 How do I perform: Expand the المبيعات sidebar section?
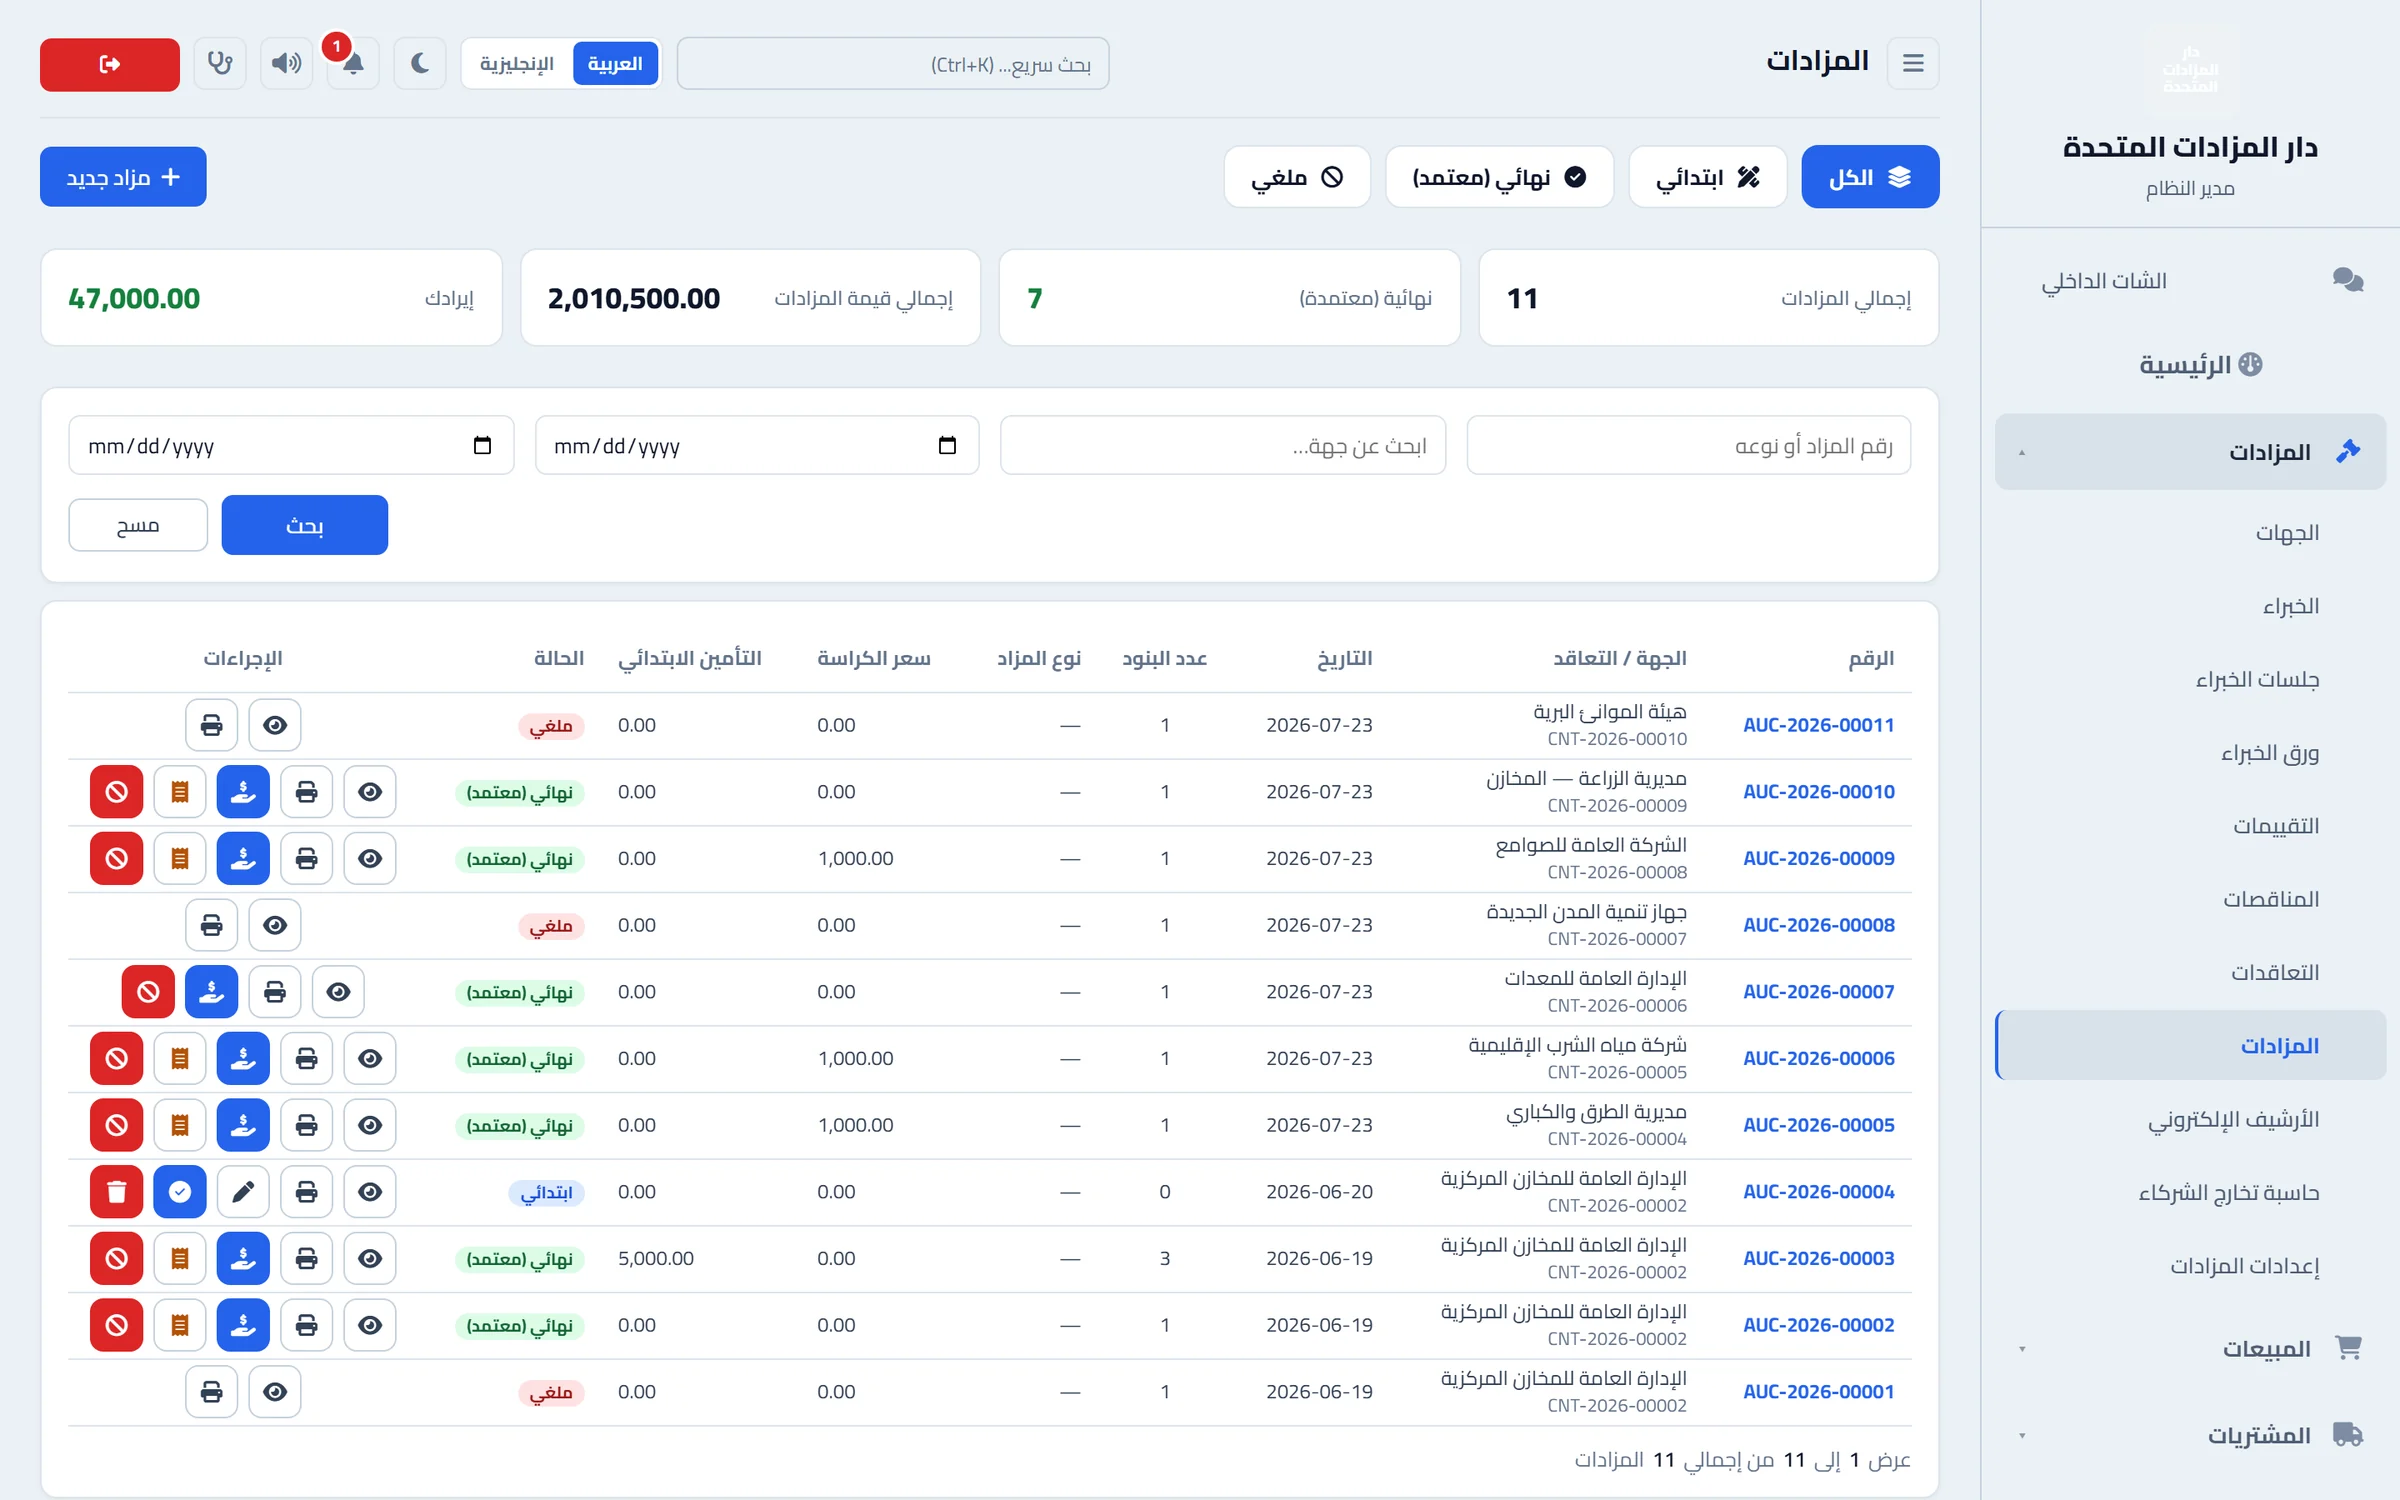(2190, 1349)
